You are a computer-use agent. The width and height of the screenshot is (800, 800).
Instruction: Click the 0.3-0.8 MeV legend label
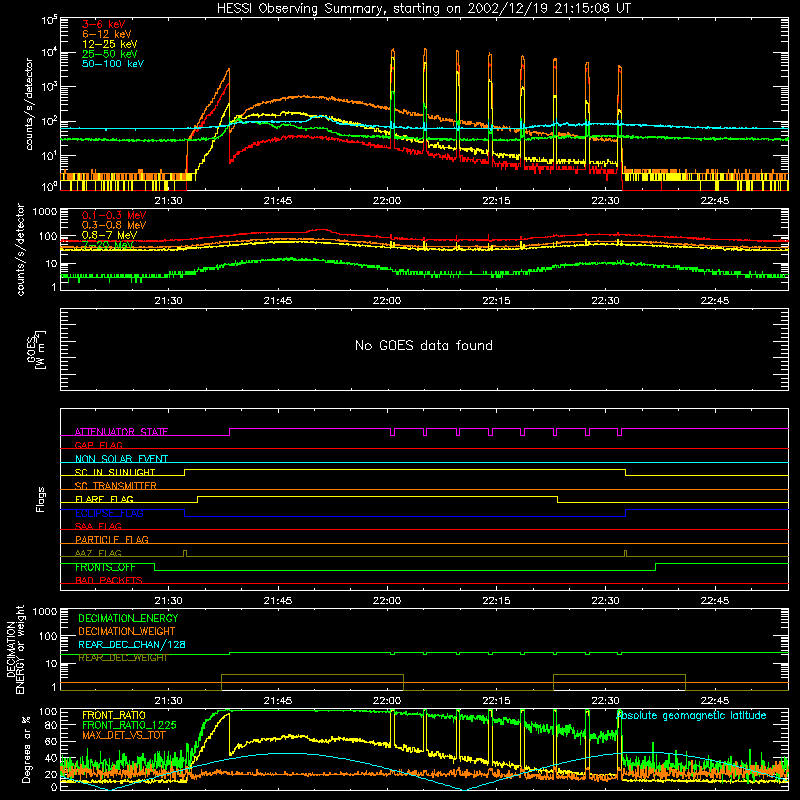coord(114,225)
